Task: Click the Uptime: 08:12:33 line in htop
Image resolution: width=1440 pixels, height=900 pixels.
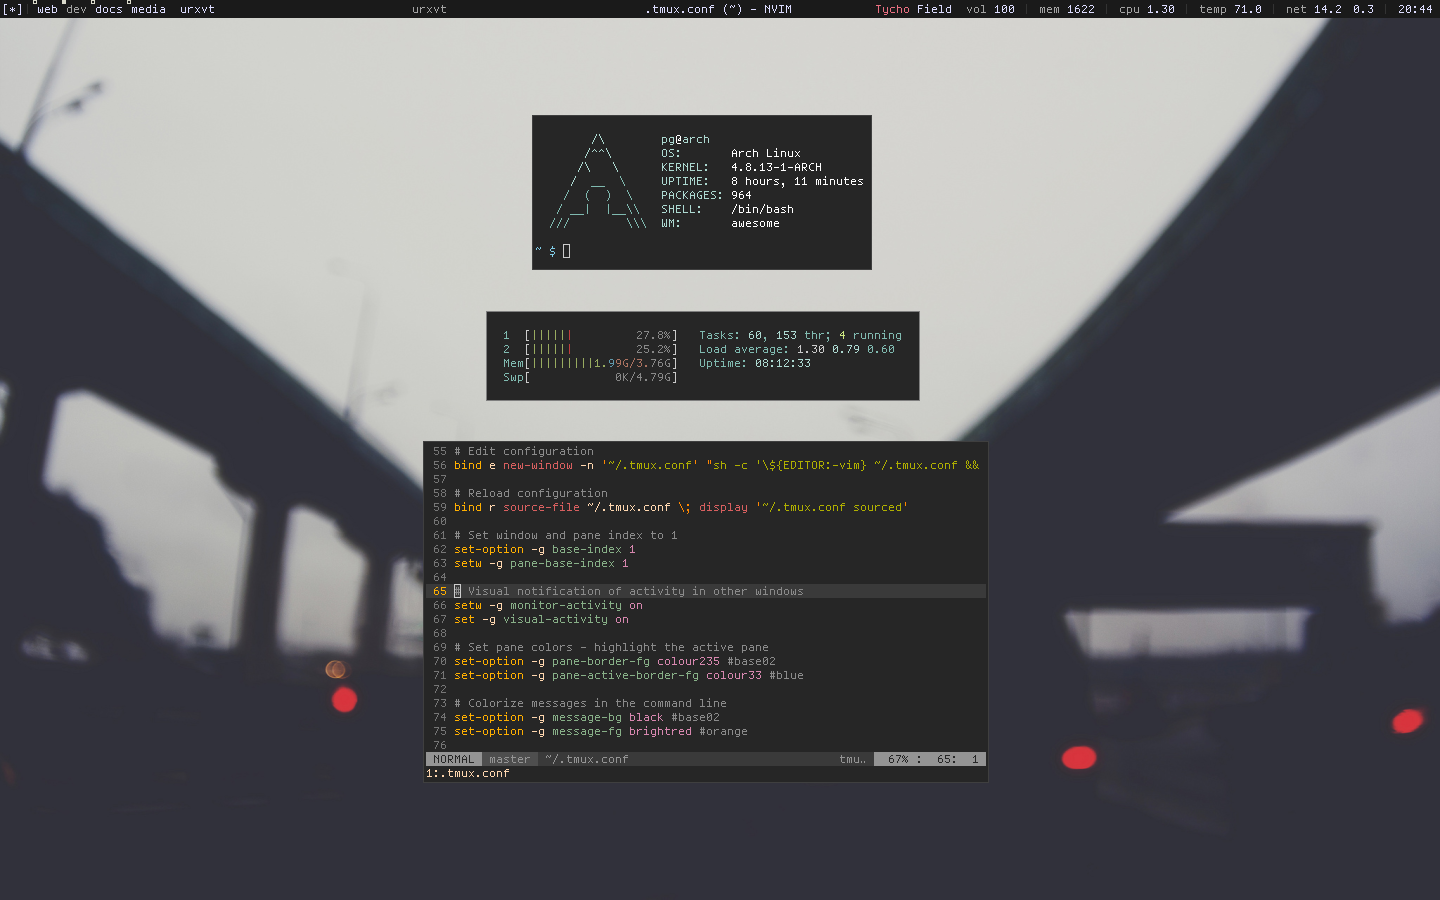Action: (755, 363)
